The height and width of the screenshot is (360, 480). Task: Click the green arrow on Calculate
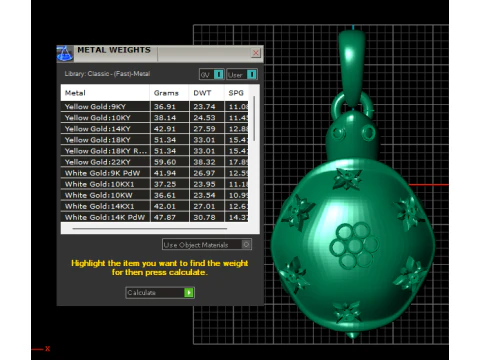[189, 293]
